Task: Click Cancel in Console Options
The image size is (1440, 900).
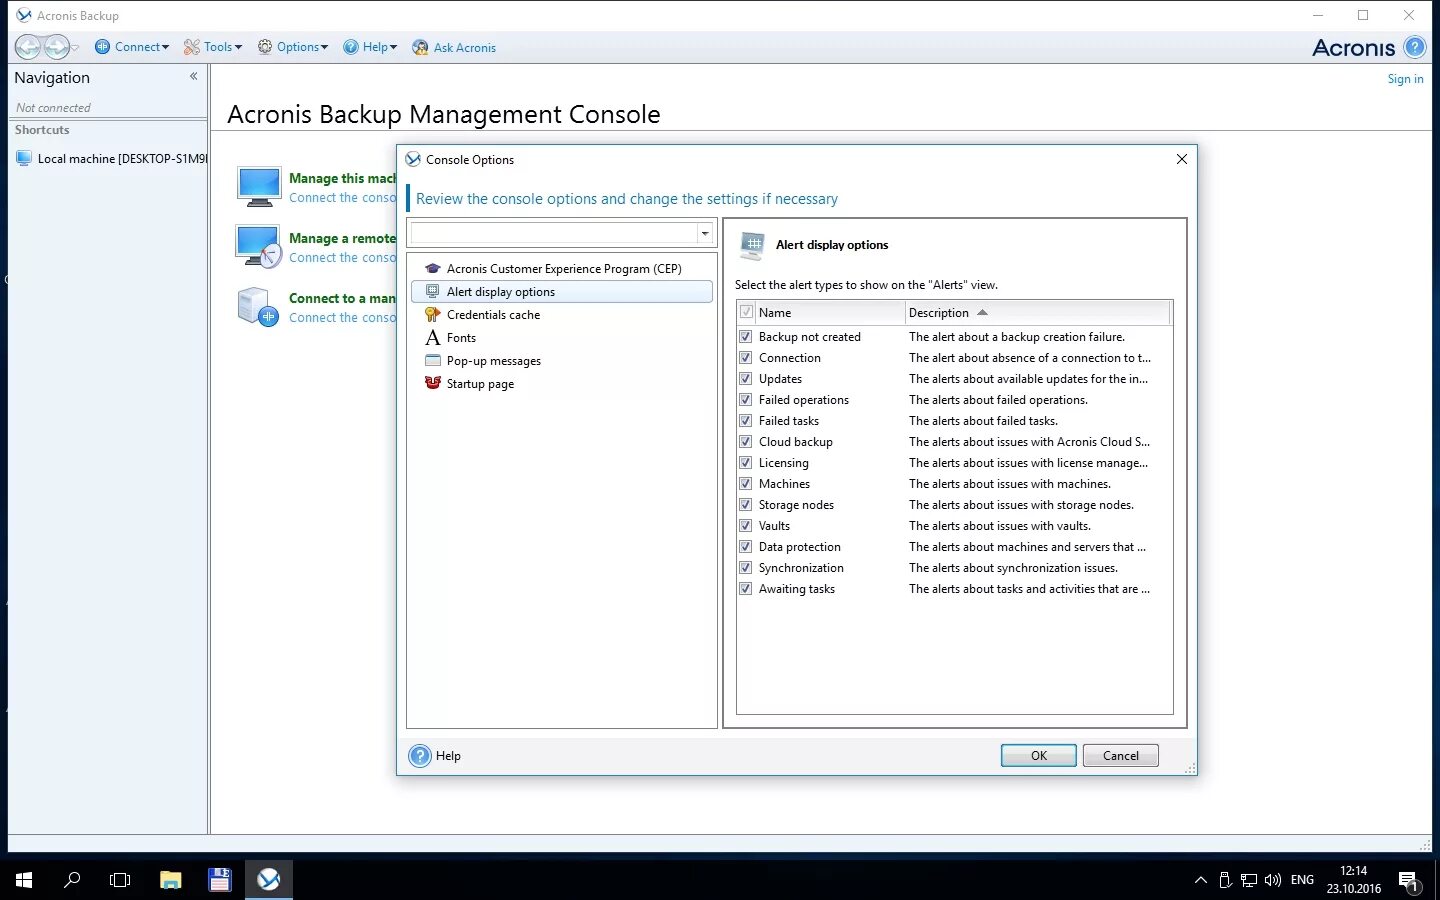Action: point(1121,755)
